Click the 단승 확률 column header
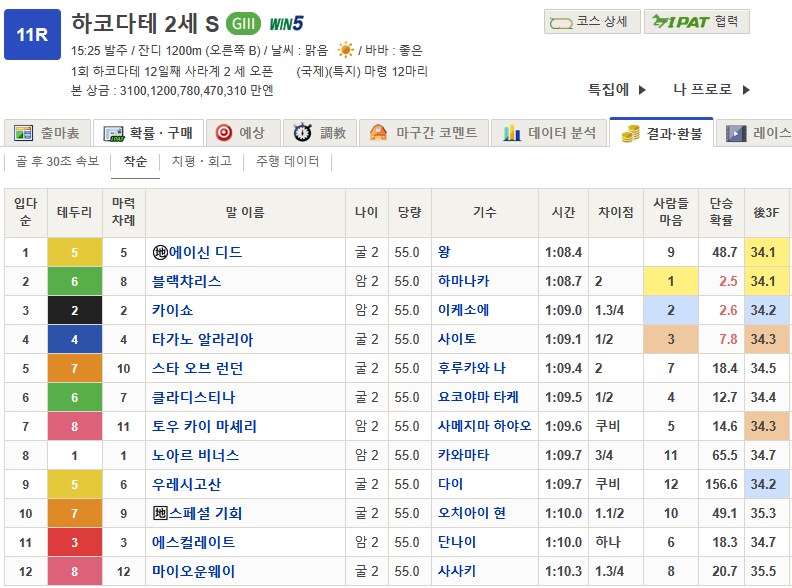 point(721,213)
